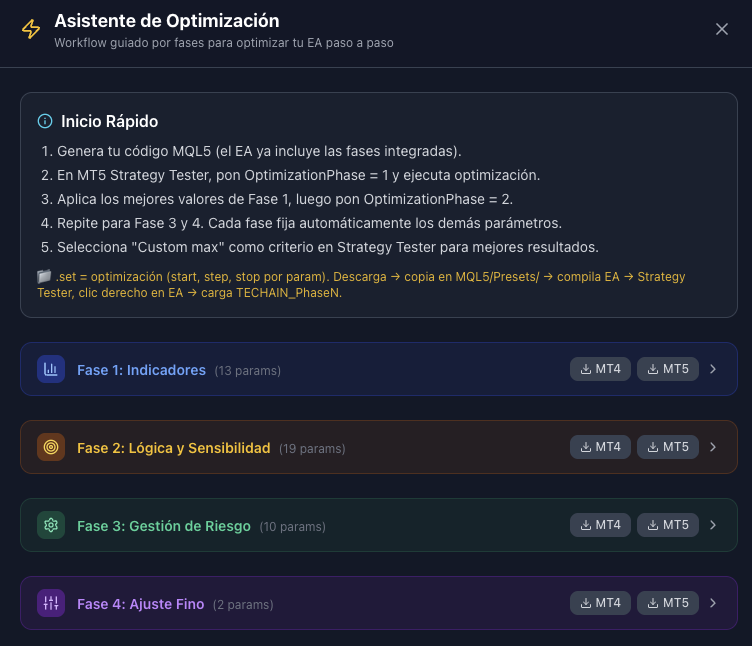This screenshot has height=646, width=752.
Task: Download MT5 preset for Fase 3
Action: pos(667,525)
